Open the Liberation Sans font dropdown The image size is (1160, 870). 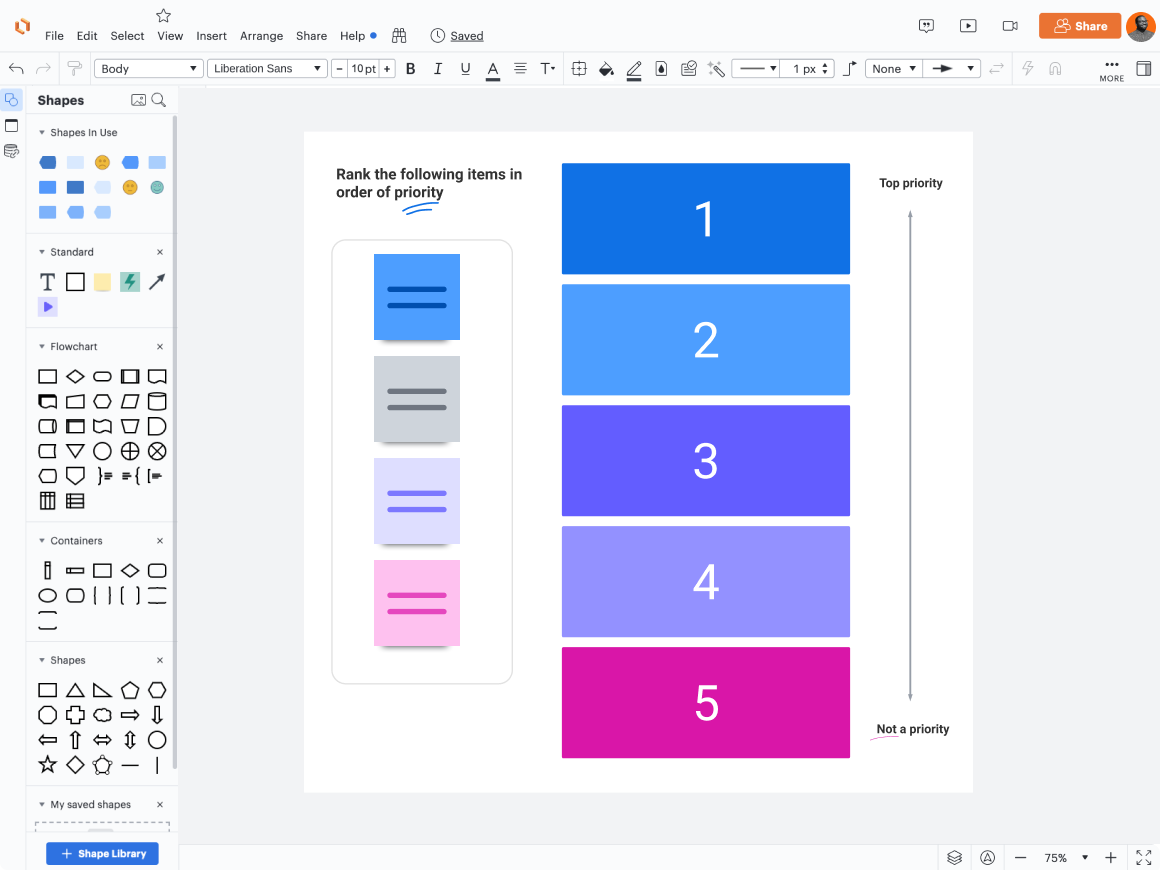(267, 68)
